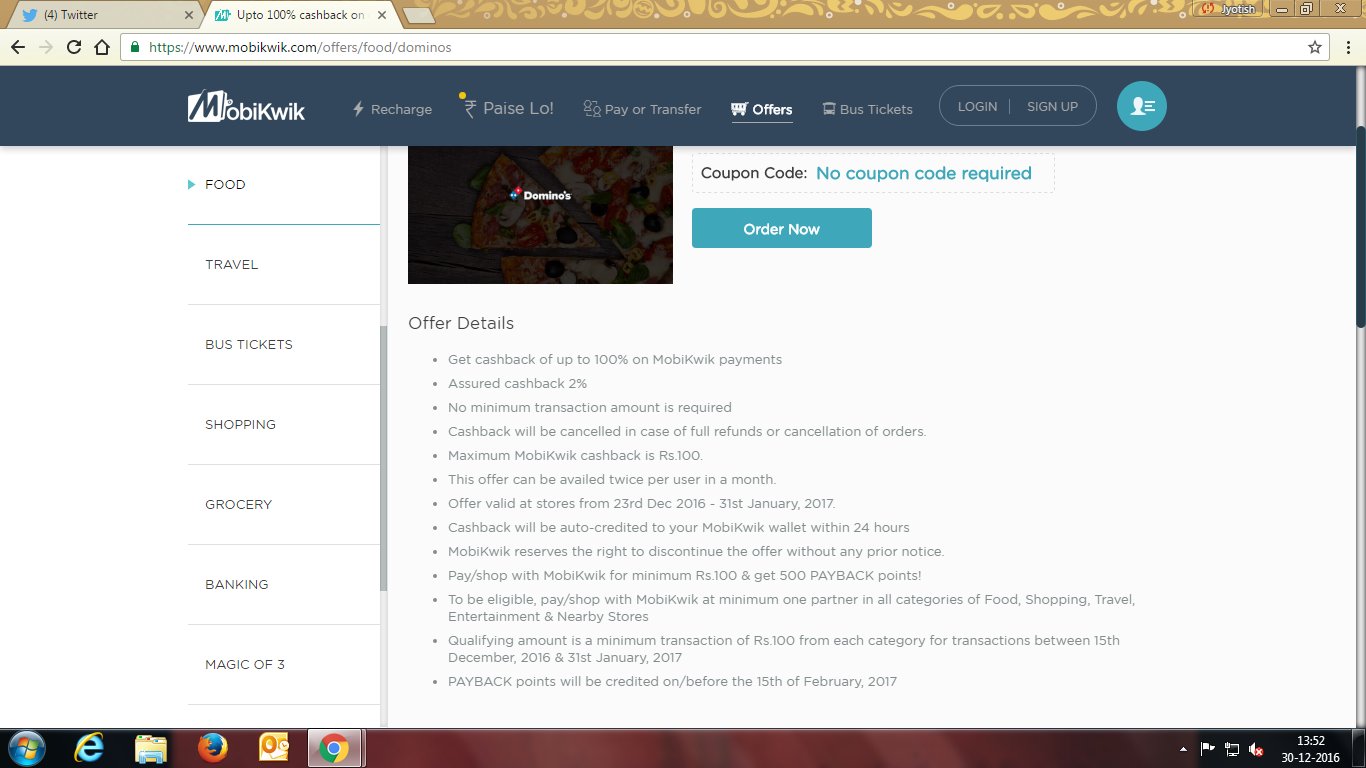Open the Action Center flag icon

pos(1207,748)
